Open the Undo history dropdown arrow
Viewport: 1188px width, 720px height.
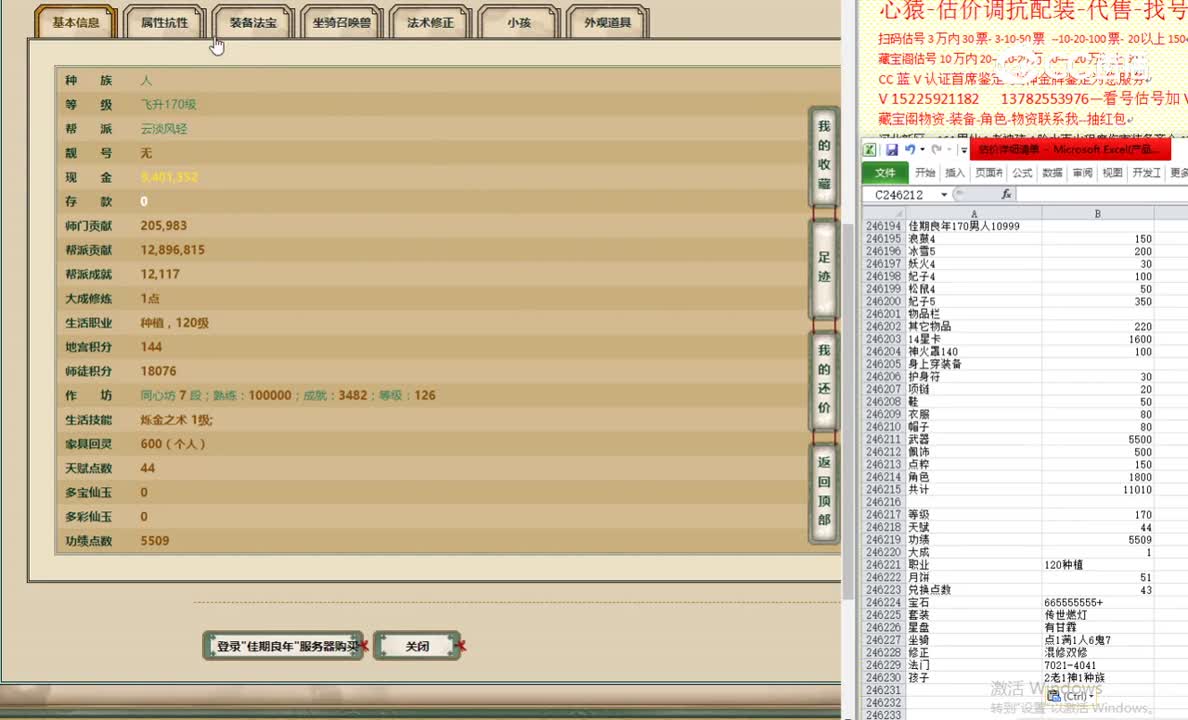click(922, 150)
